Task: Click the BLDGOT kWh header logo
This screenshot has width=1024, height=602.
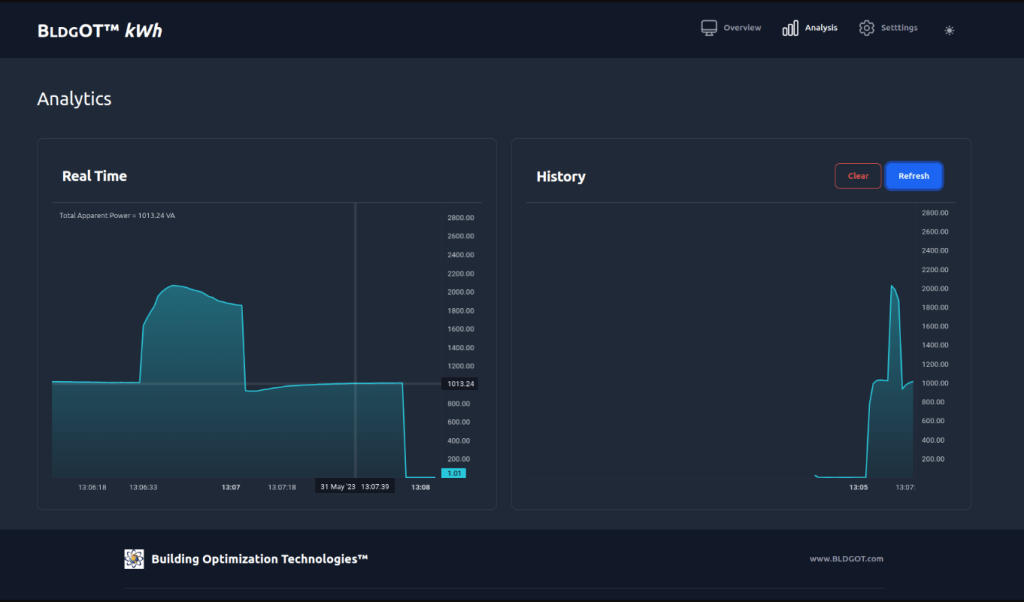Action: tap(99, 30)
